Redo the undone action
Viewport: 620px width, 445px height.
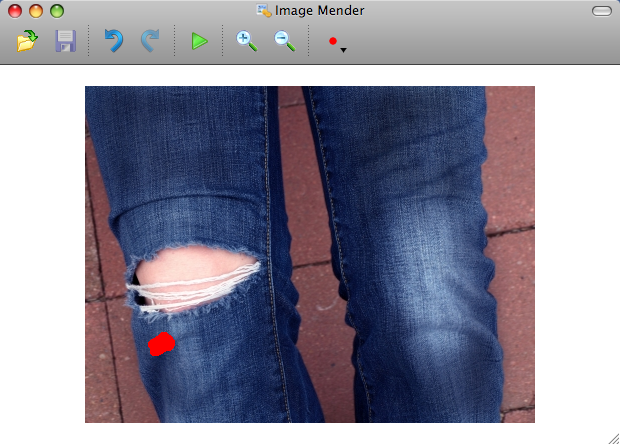pos(150,41)
